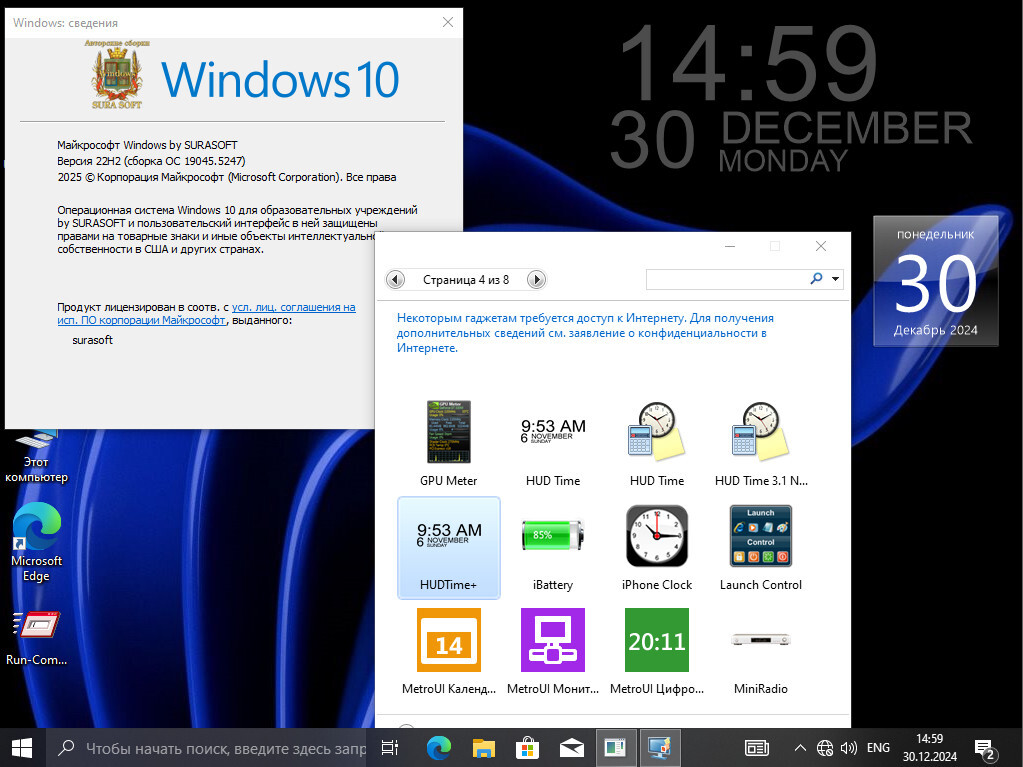Select the MetroUI Monitor gadget
The width and height of the screenshot is (1023, 767).
pyautogui.click(x=553, y=652)
